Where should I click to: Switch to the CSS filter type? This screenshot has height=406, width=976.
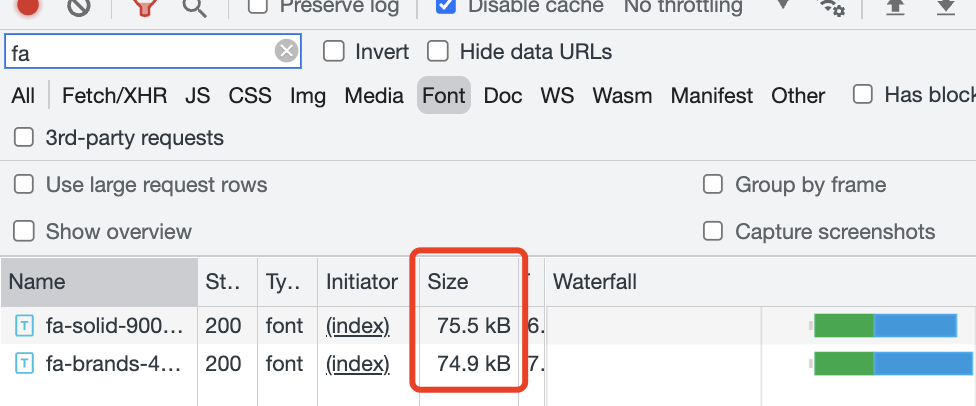[250, 95]
